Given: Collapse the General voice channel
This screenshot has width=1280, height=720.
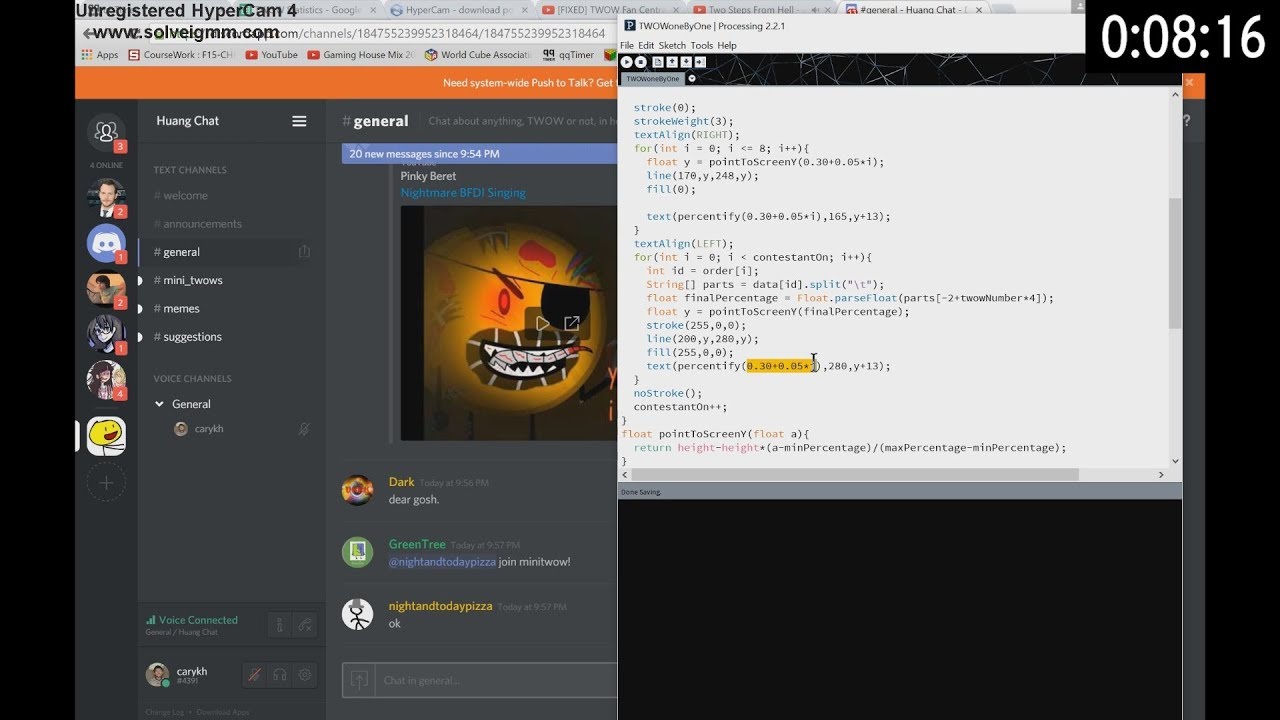Looking at the screenshot, I should point(160,404).
